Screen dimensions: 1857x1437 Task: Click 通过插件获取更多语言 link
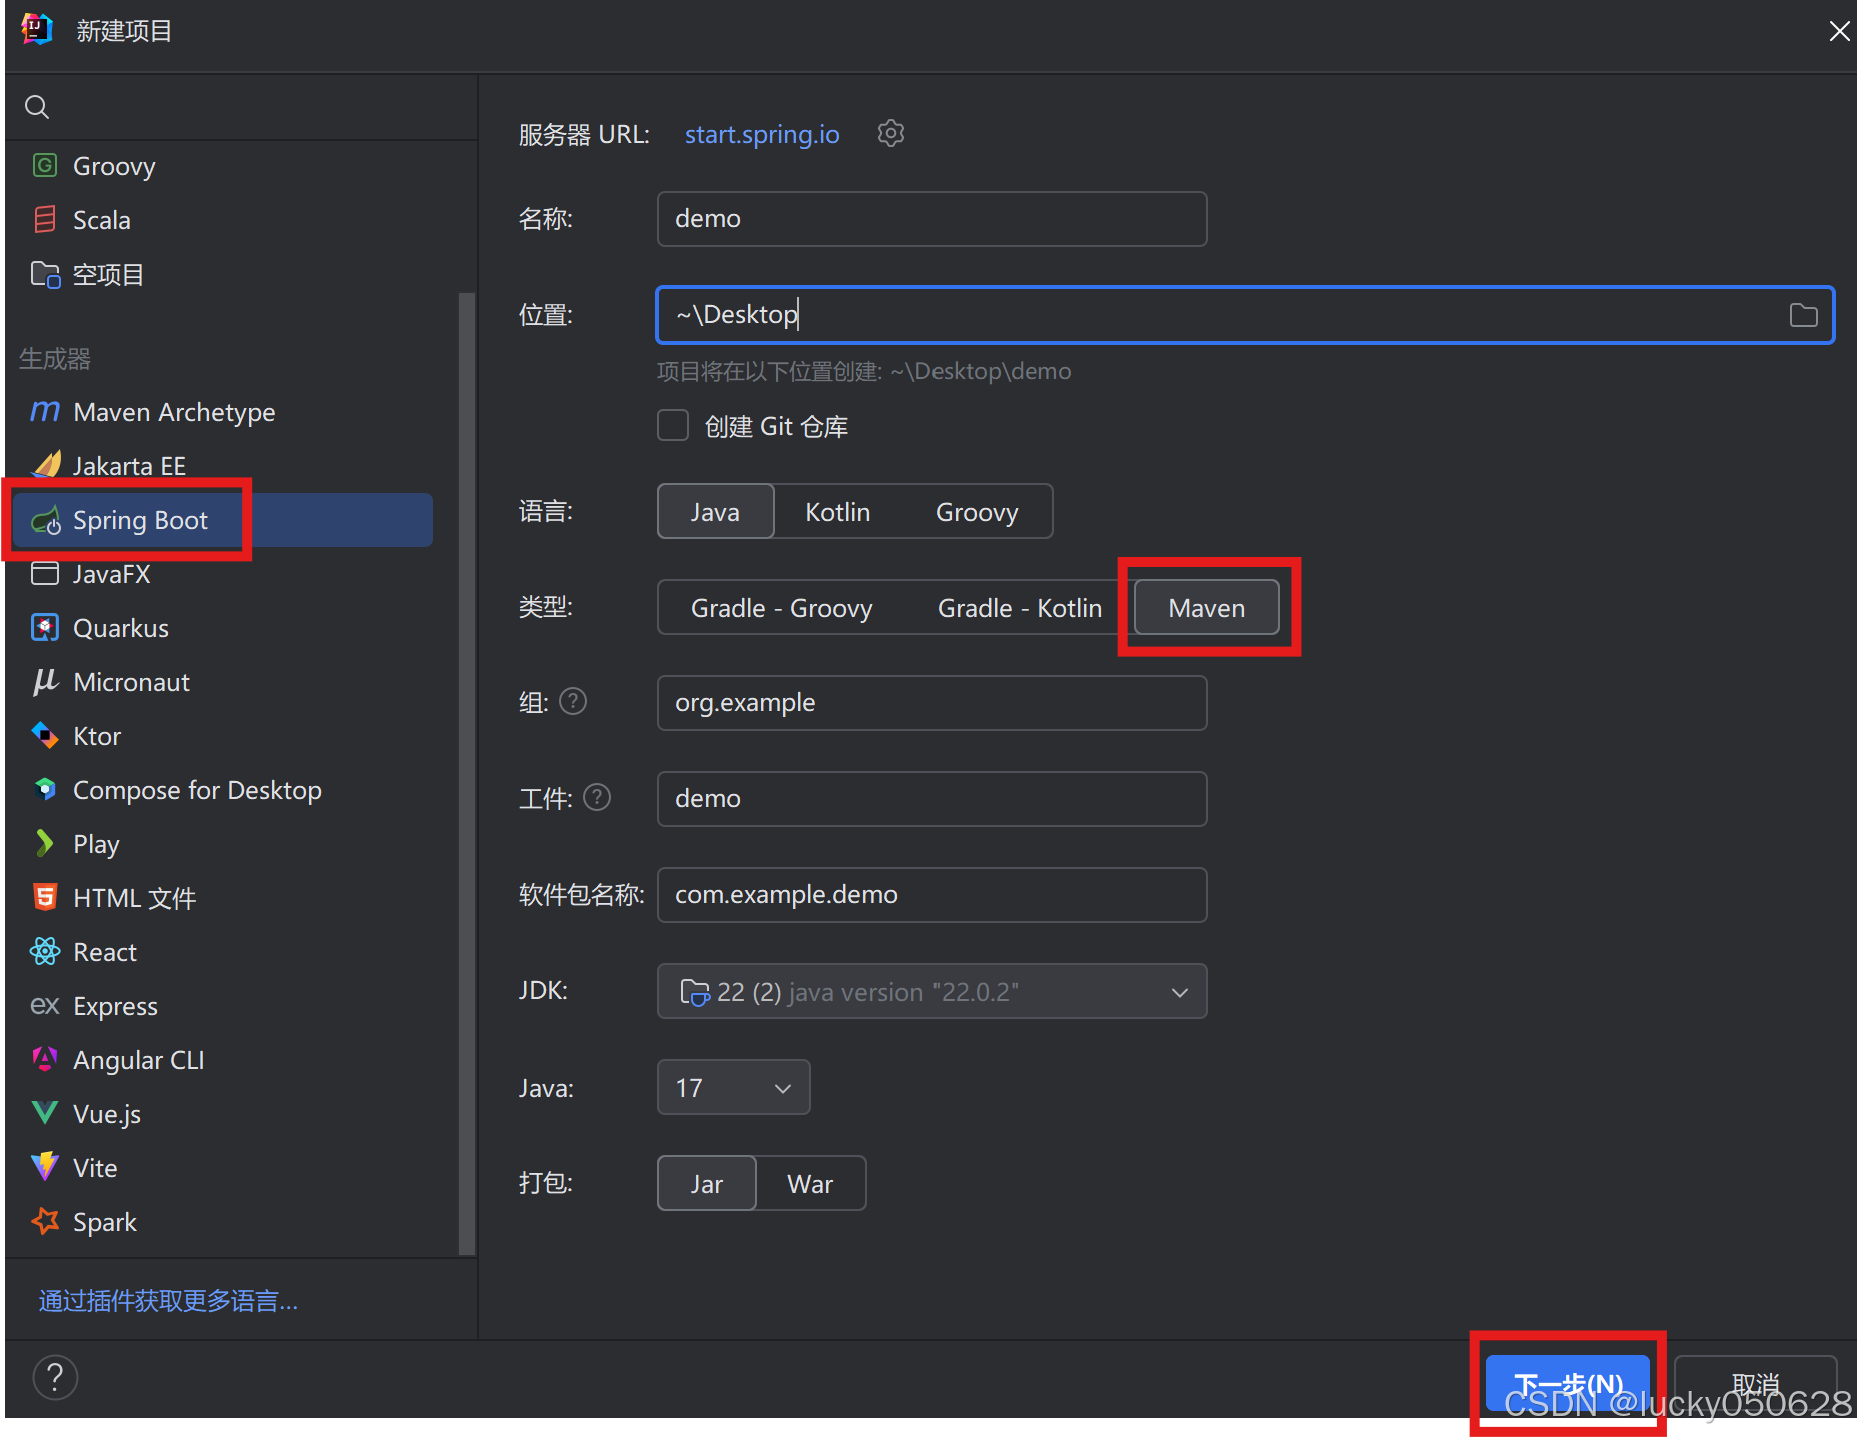[168, 1300]
